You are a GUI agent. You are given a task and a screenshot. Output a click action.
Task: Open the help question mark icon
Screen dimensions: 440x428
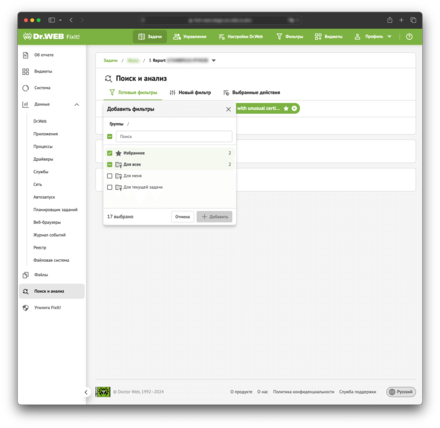pyautogui.click(x=409, y=37)
